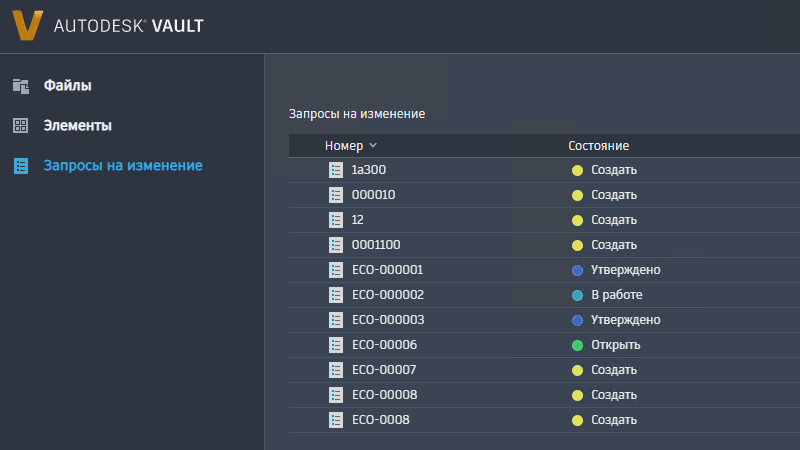Click the change order icon beside ECO-000001

point(336,270)
